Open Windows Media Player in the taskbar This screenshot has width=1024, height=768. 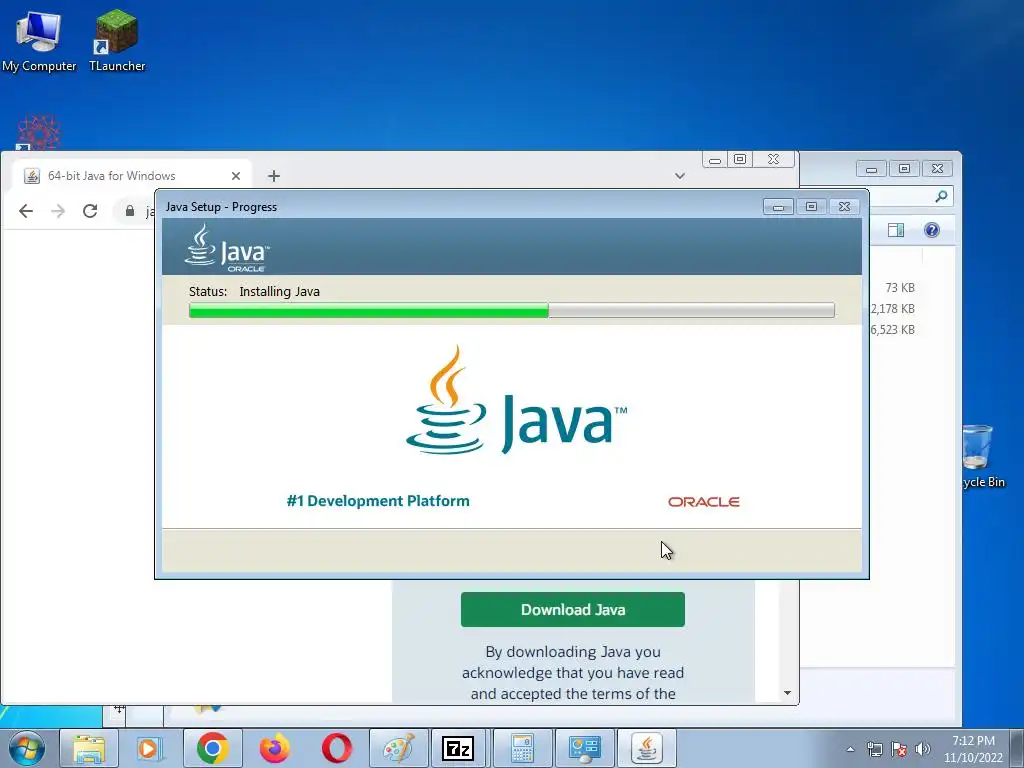[x=148, y=748]
